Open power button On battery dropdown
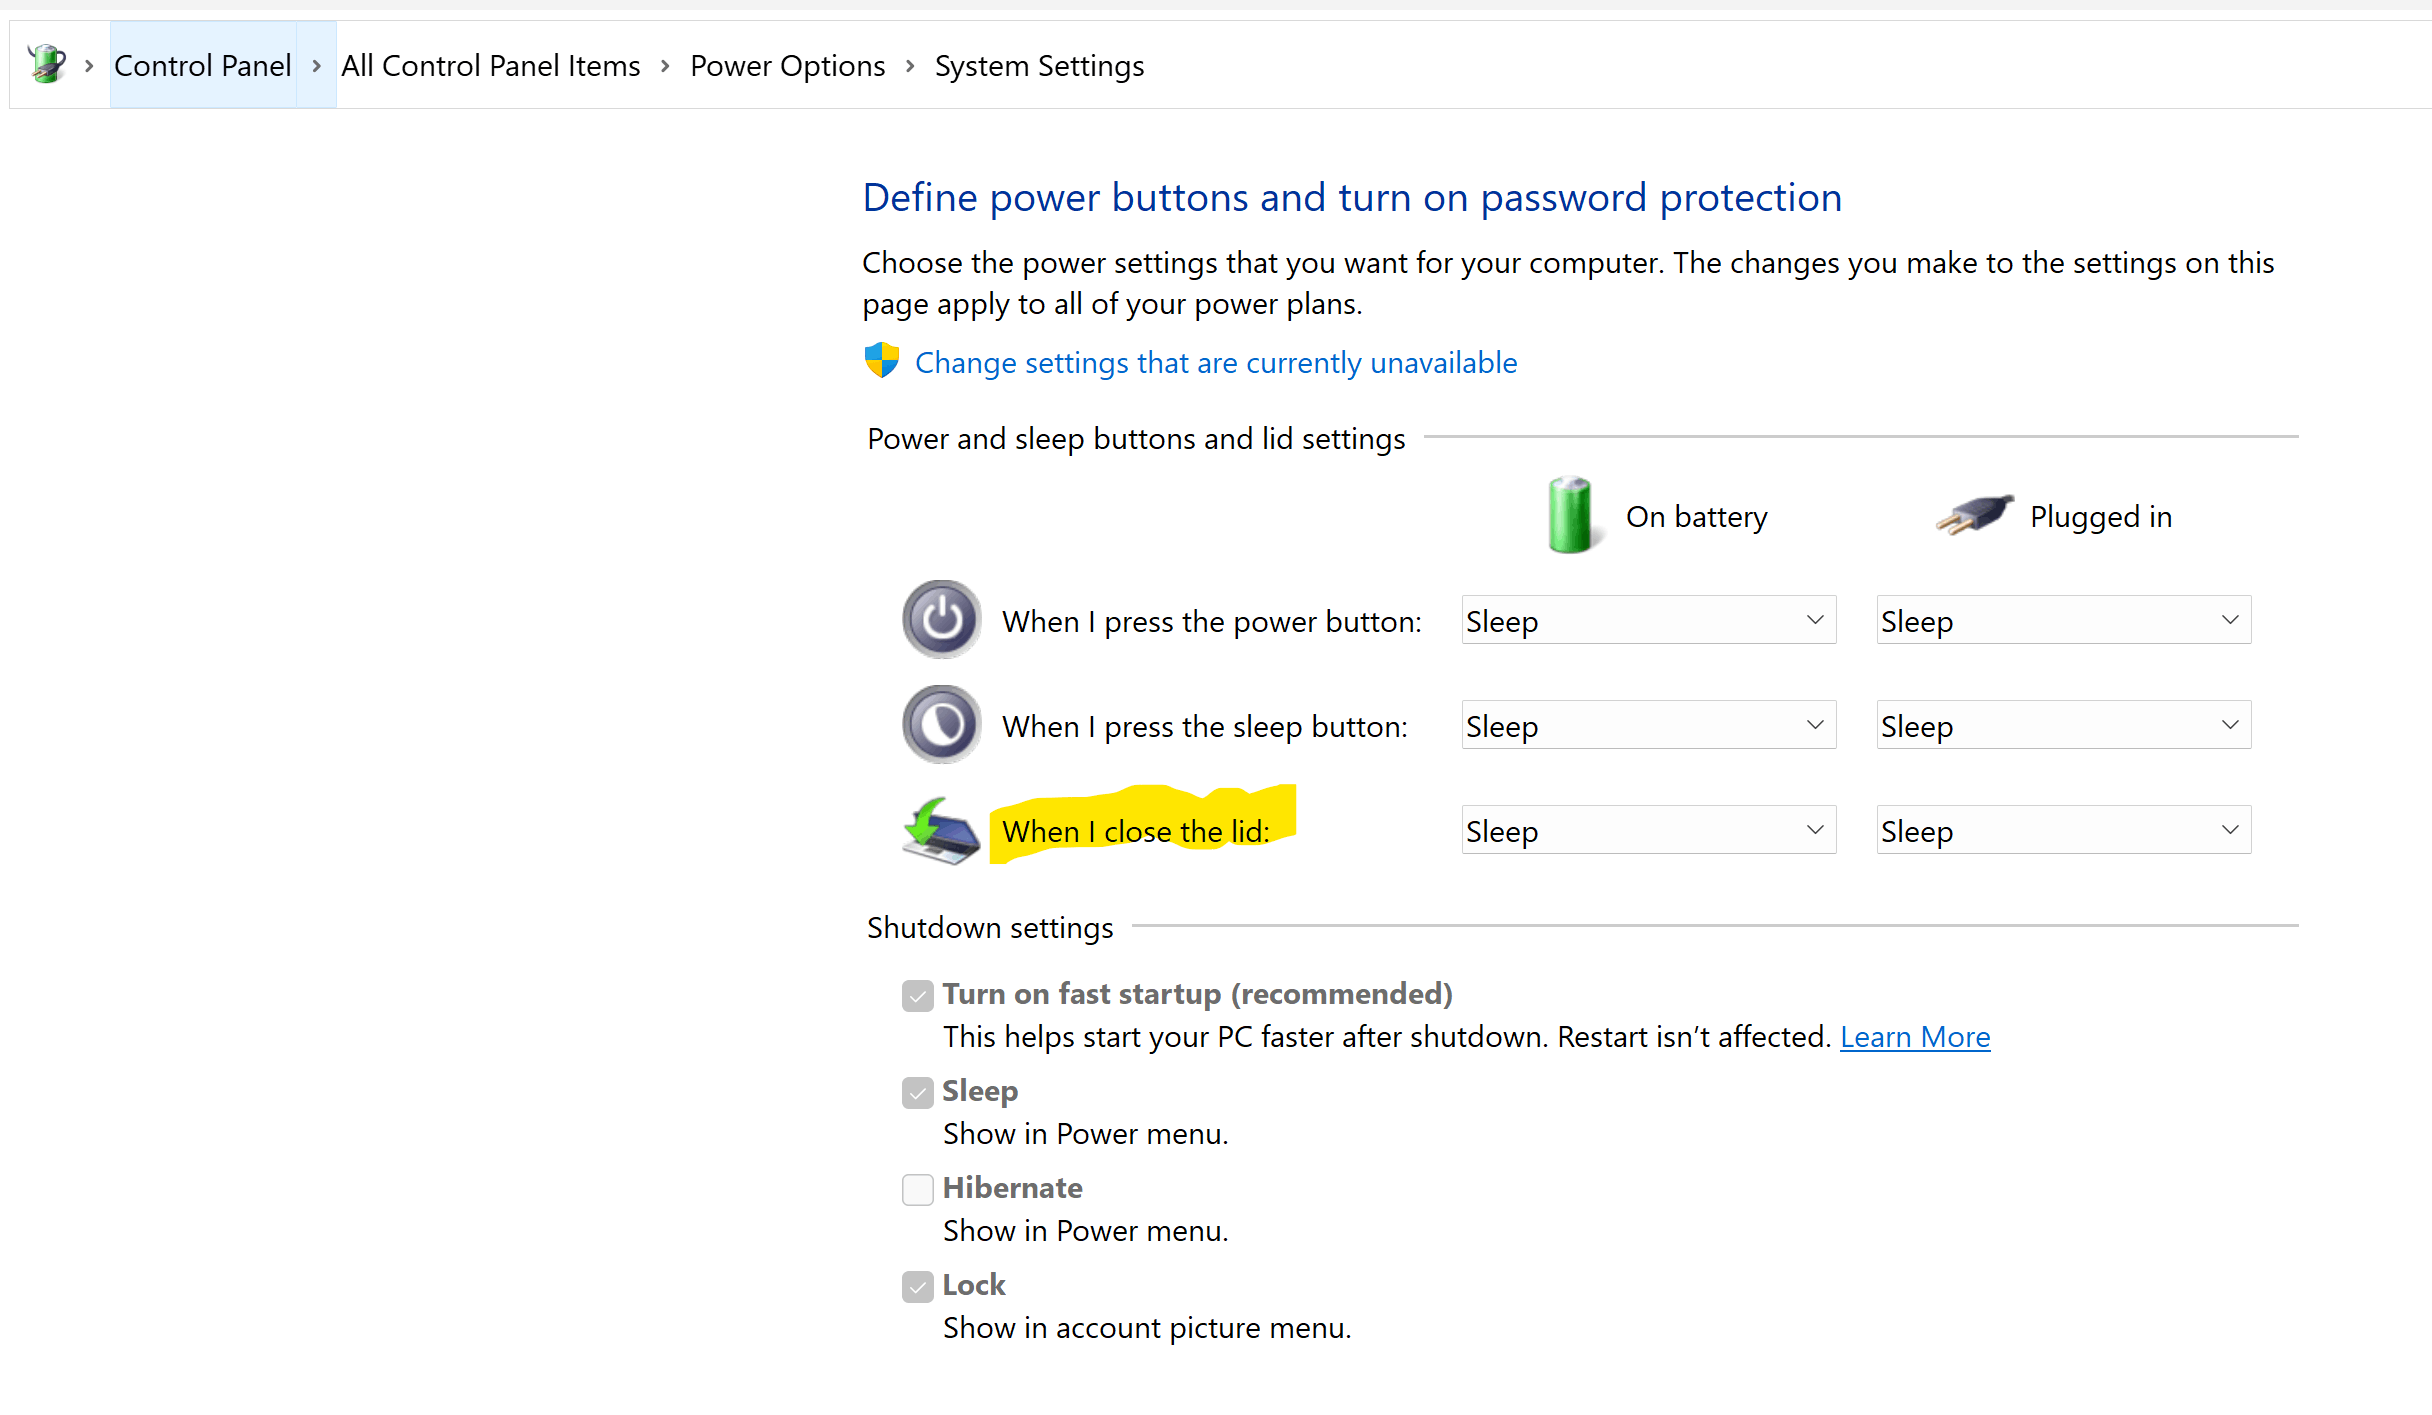Image resolution: width=2432 pixels, height=1415 pixels. point(1648,620)
